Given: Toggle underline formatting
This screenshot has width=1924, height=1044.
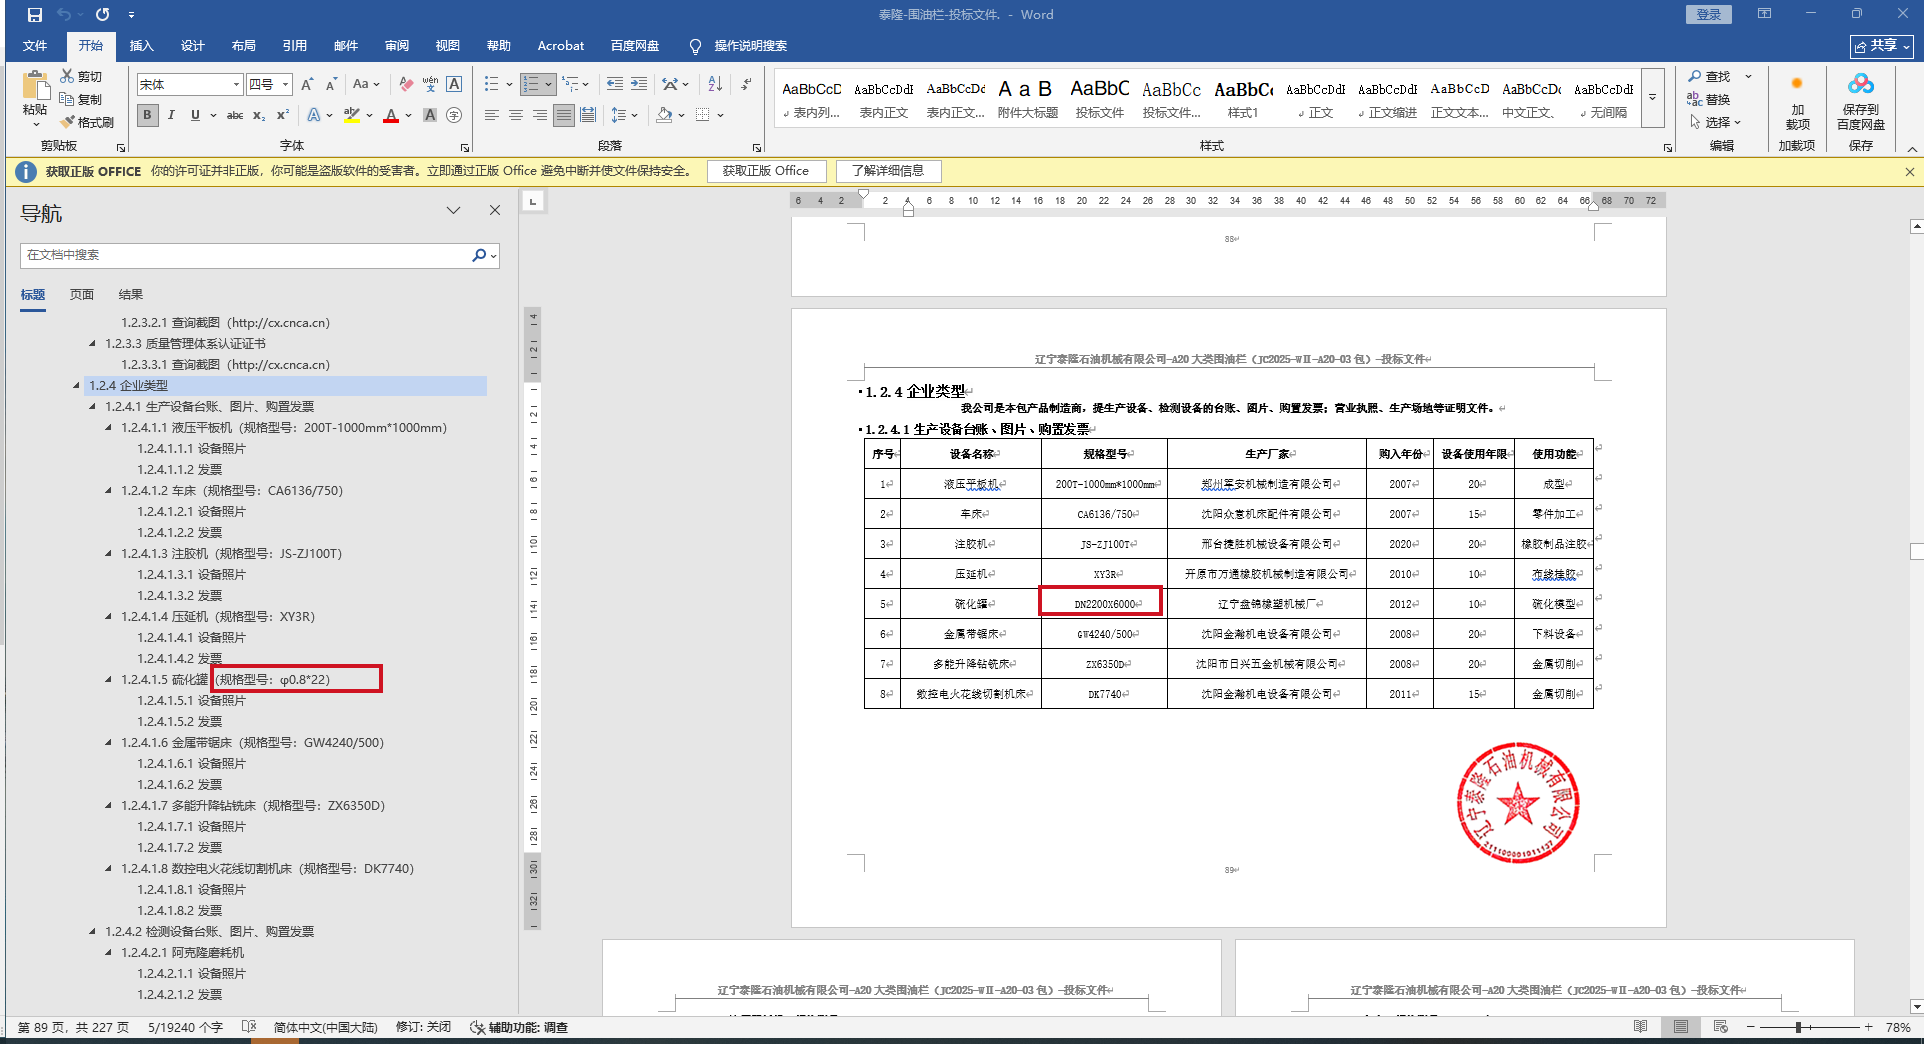Looking at the screenshot, I should (195, 115).
